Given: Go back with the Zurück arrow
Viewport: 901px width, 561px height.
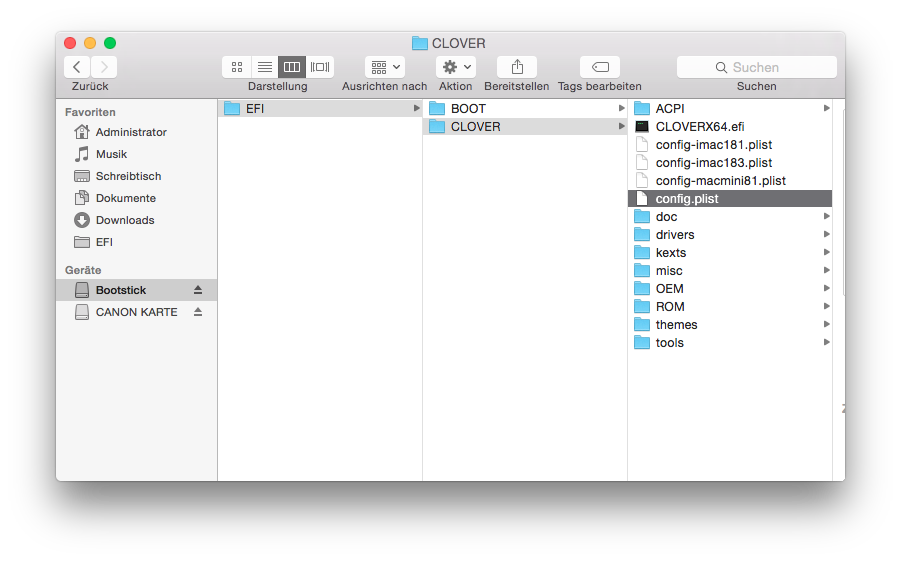Looking at the screenshot, I should coord(76,67).
